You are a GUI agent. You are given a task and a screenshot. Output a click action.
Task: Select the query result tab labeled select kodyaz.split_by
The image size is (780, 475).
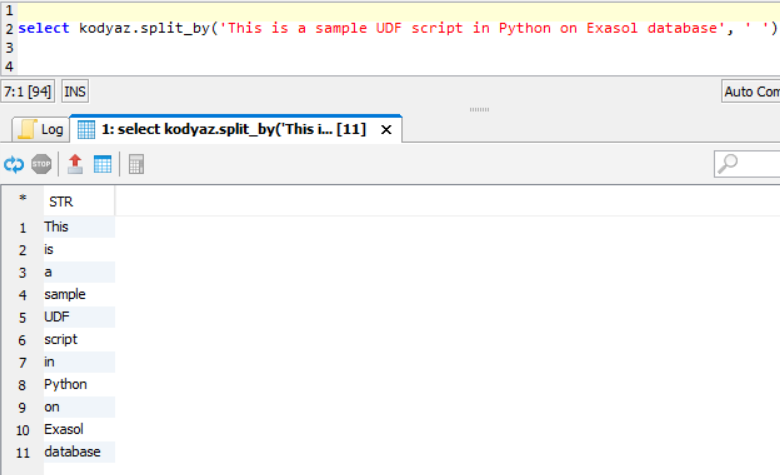(x=234, y=129)
